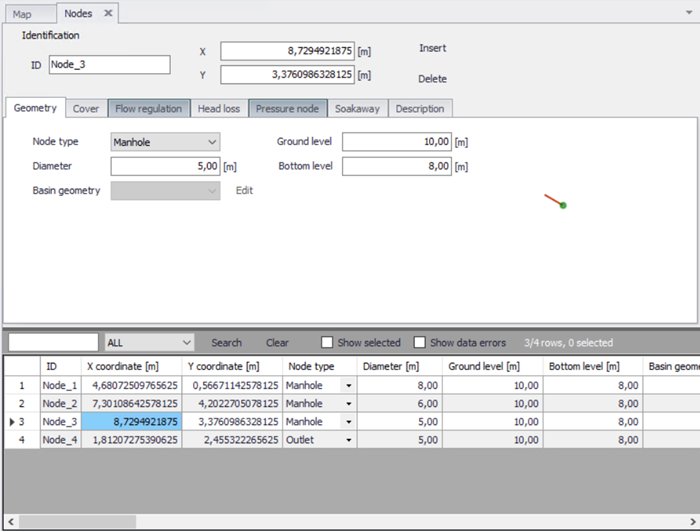Click the Delete button
The image size is (700, 531).
pos(432,79)
